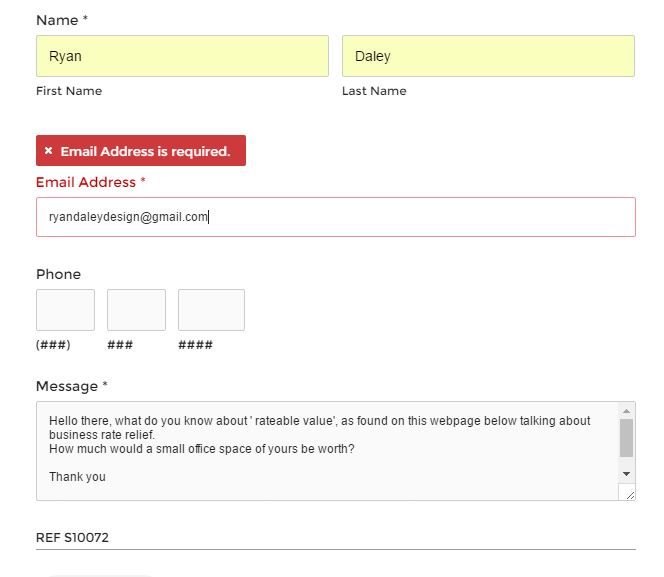Click the '(###)' phone hint

pyautogui.click(x=53, y=345)
